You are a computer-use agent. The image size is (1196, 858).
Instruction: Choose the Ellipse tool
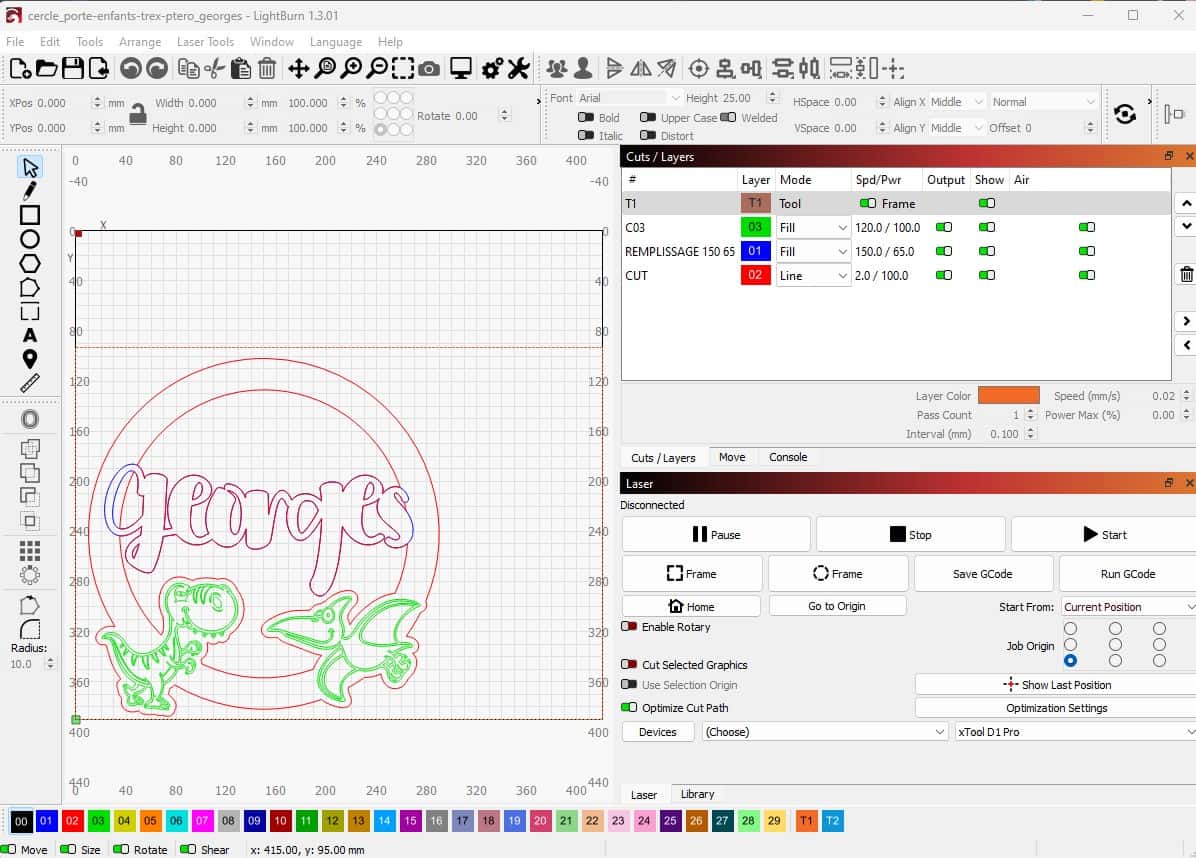tap(29, 239)
